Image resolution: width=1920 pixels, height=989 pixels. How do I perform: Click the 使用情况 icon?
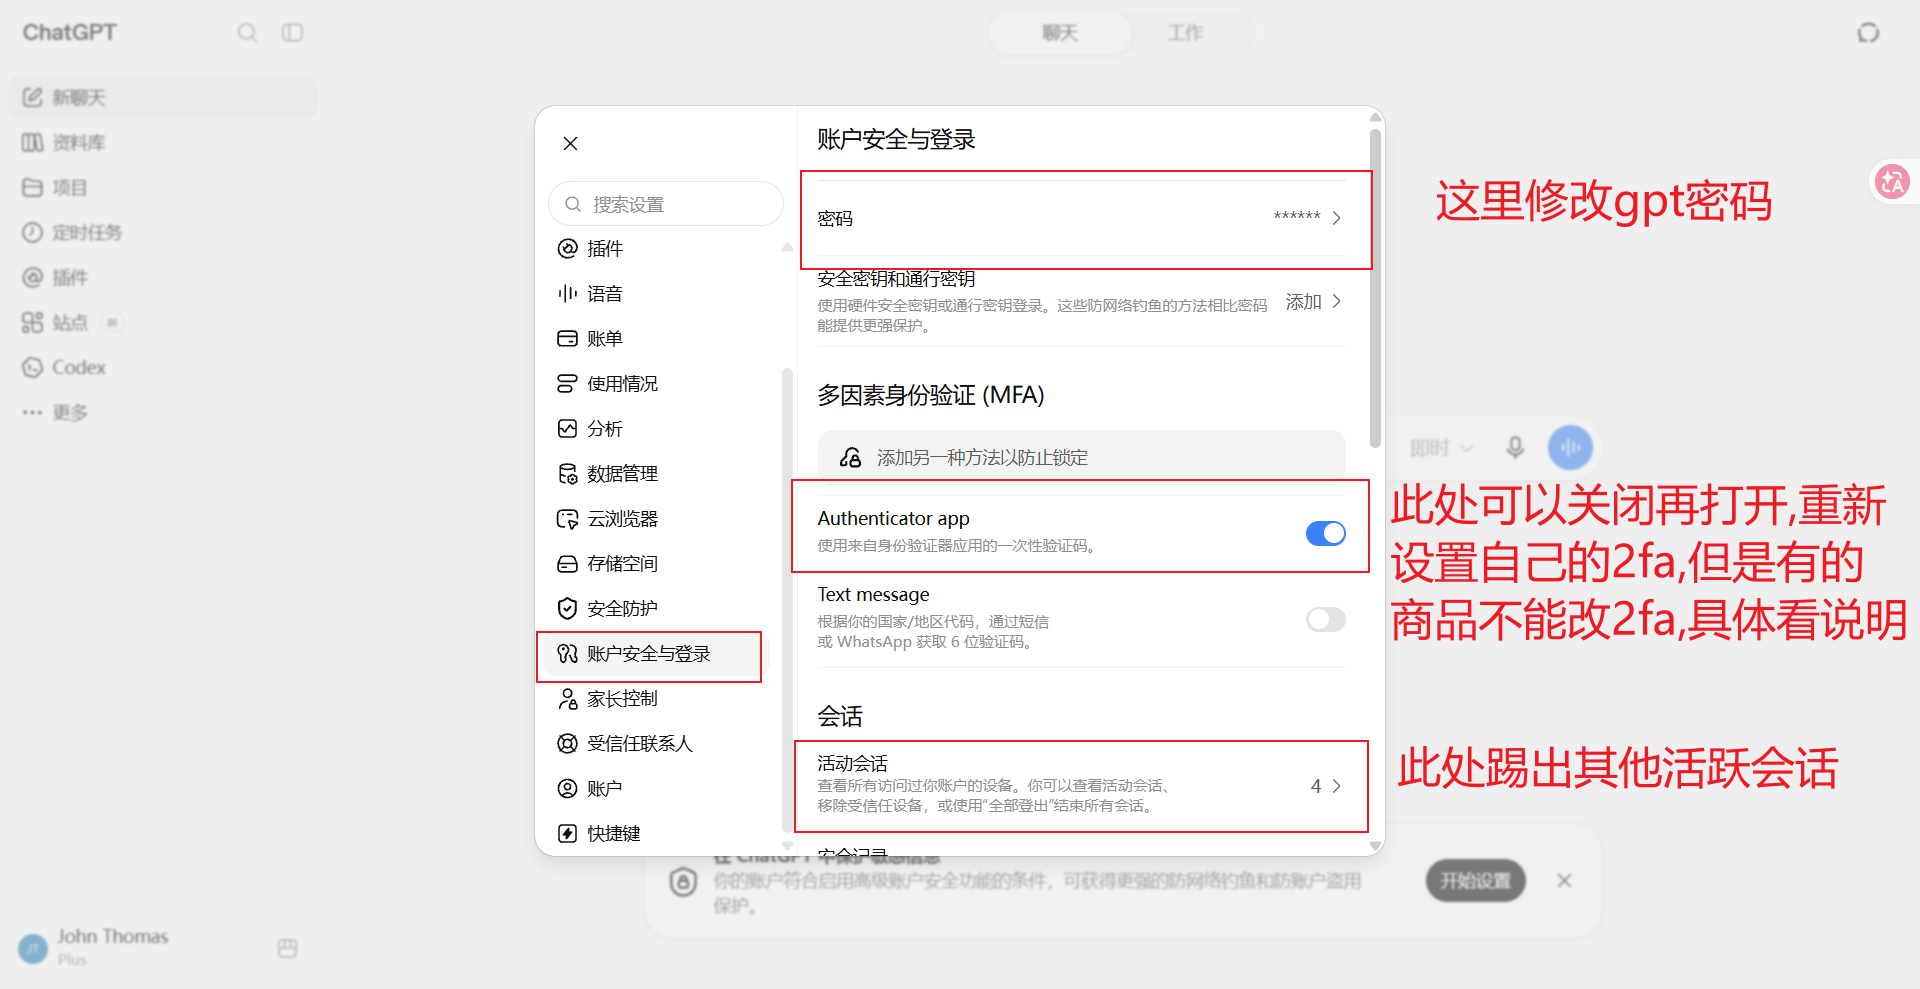coord(567,384)
